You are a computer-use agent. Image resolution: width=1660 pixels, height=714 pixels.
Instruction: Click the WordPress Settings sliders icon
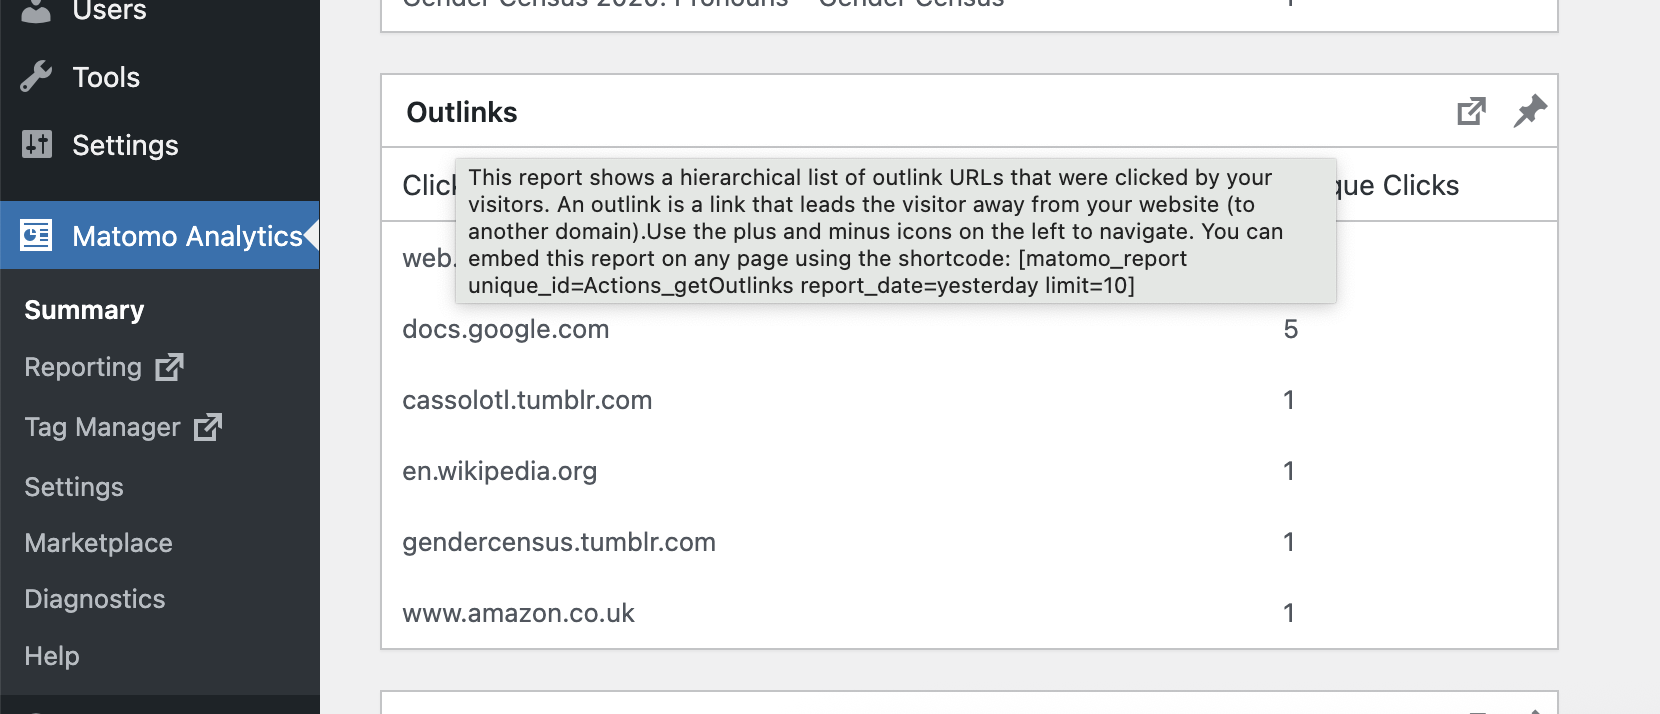click(37, 145)
